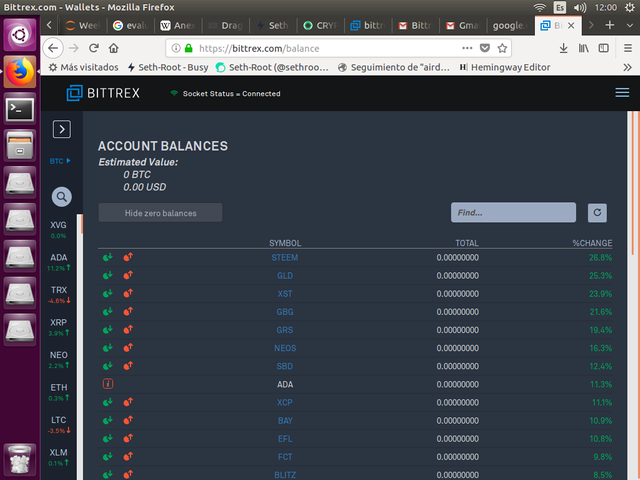Screen dimensions: 640x480
Task: Switch to the Gmail tab
Action: pyautogui.click(x=463, y=26)
